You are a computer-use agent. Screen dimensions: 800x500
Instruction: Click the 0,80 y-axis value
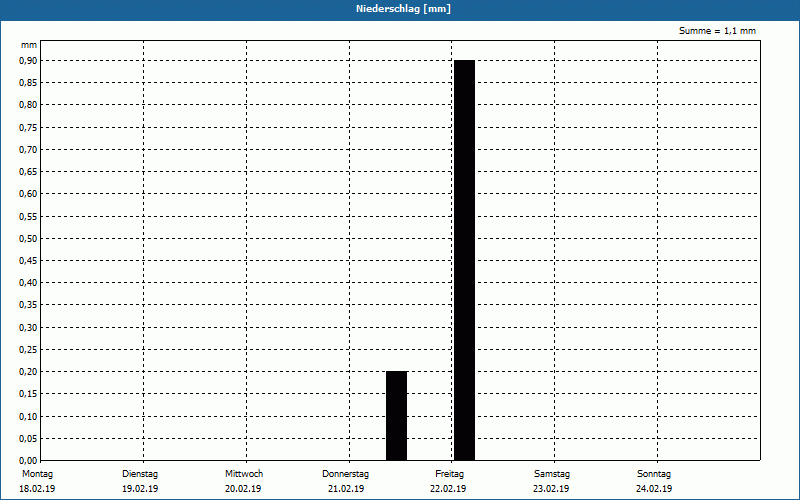[28, 105]
